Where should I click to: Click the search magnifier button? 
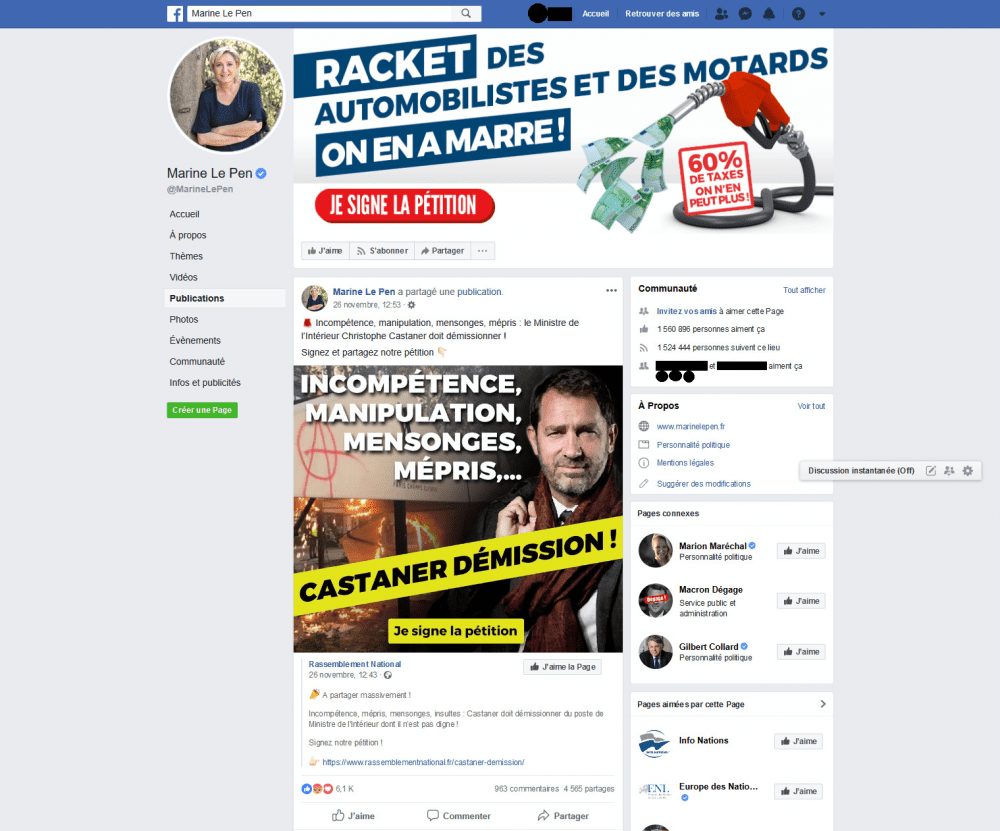click(x=466, y=13)
